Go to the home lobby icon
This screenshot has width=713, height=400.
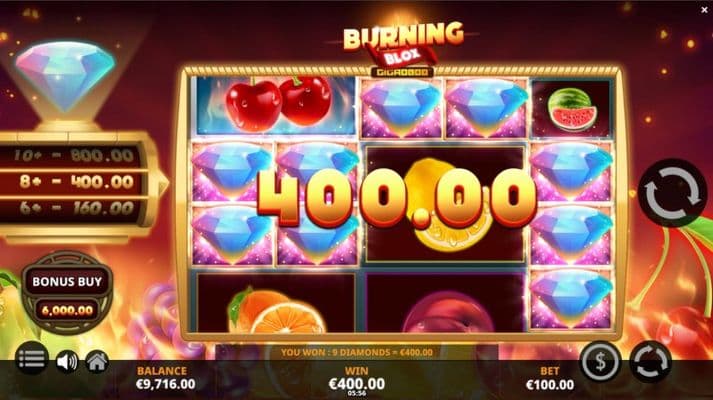(97, 361)
